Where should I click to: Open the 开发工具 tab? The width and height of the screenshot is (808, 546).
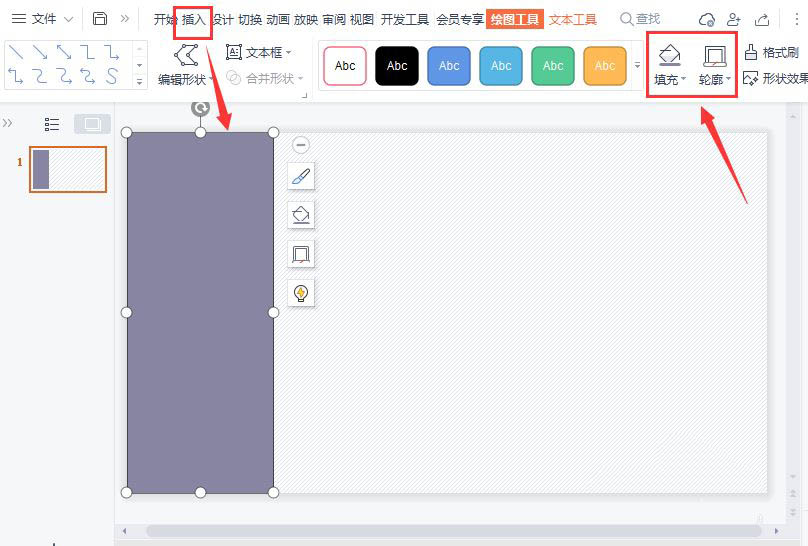pyautogui.click(x=405, y=20)
